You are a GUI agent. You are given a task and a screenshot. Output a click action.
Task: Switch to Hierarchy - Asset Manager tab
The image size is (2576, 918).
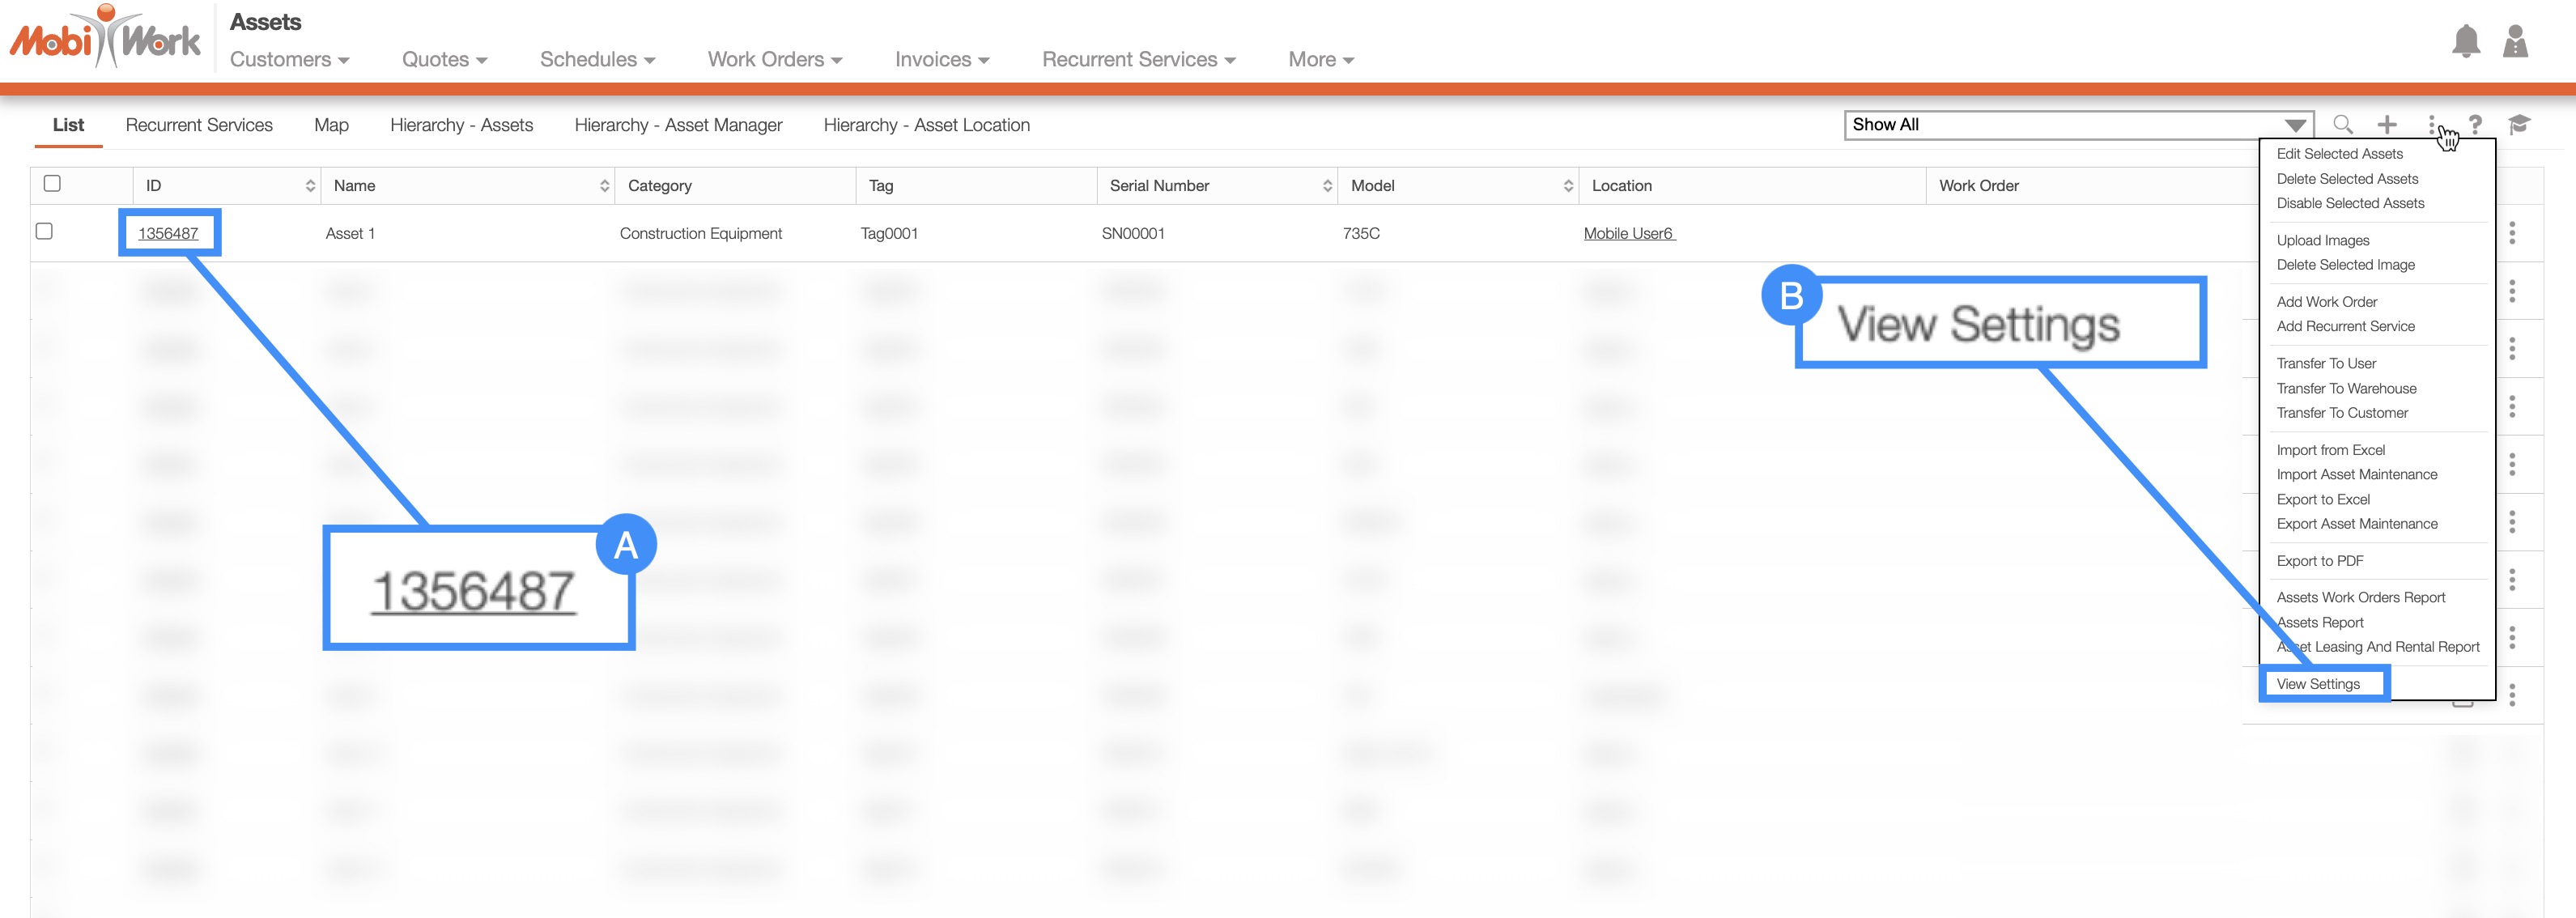pos(678,125)
